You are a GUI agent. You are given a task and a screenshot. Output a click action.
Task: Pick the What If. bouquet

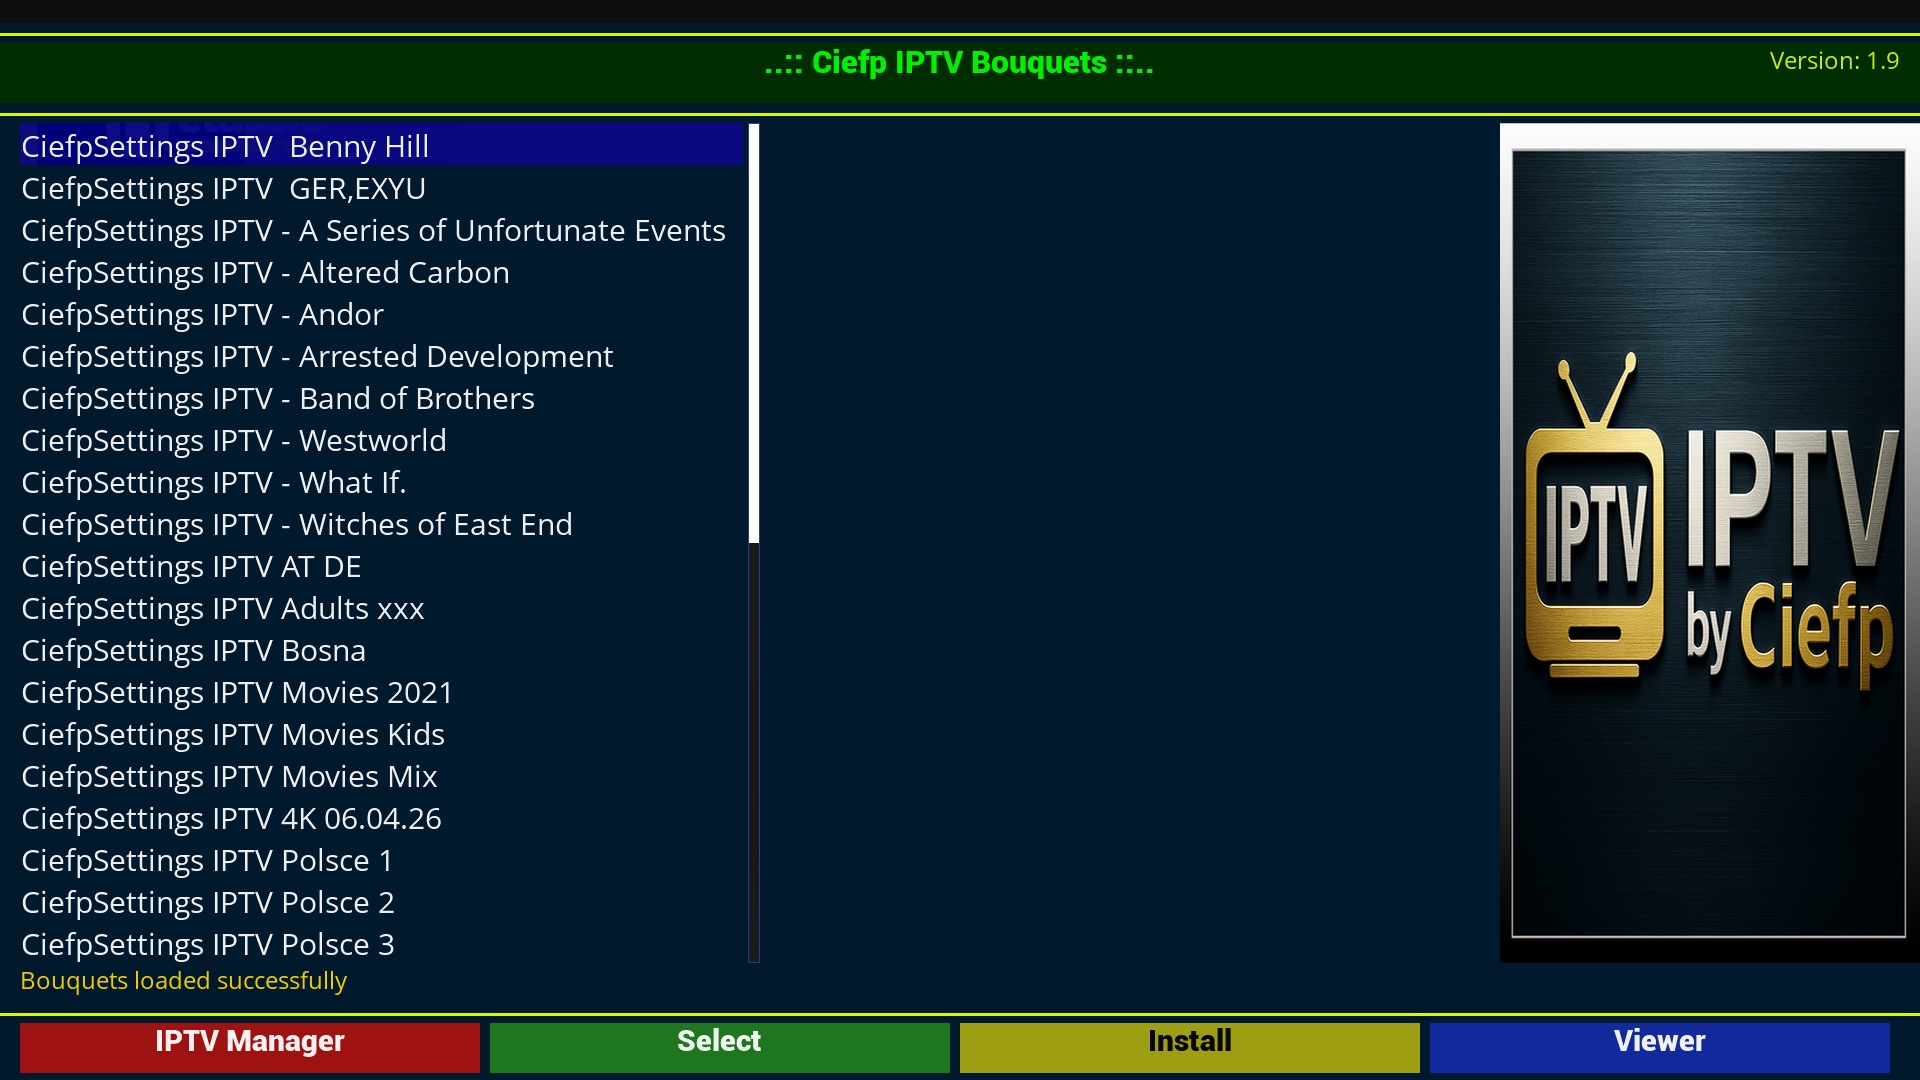click(381, 482)
